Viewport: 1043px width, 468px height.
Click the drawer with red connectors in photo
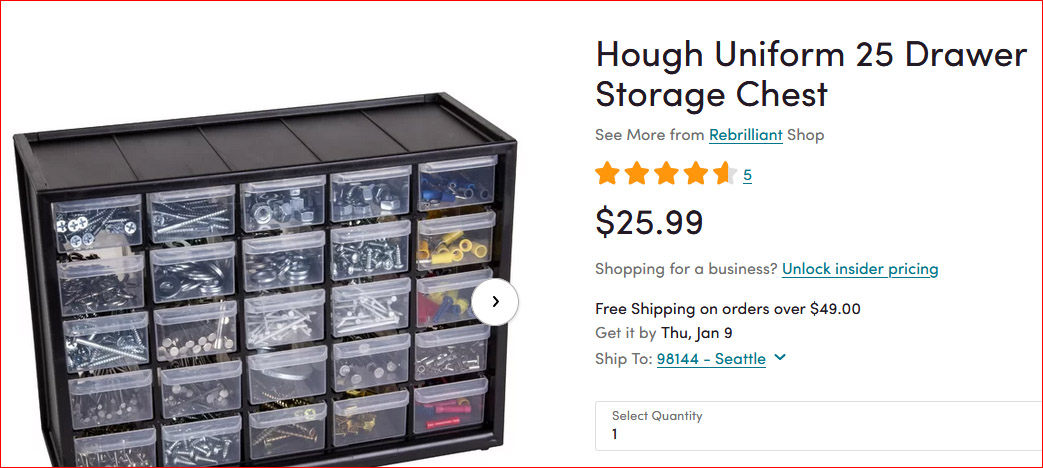(450, 406)
